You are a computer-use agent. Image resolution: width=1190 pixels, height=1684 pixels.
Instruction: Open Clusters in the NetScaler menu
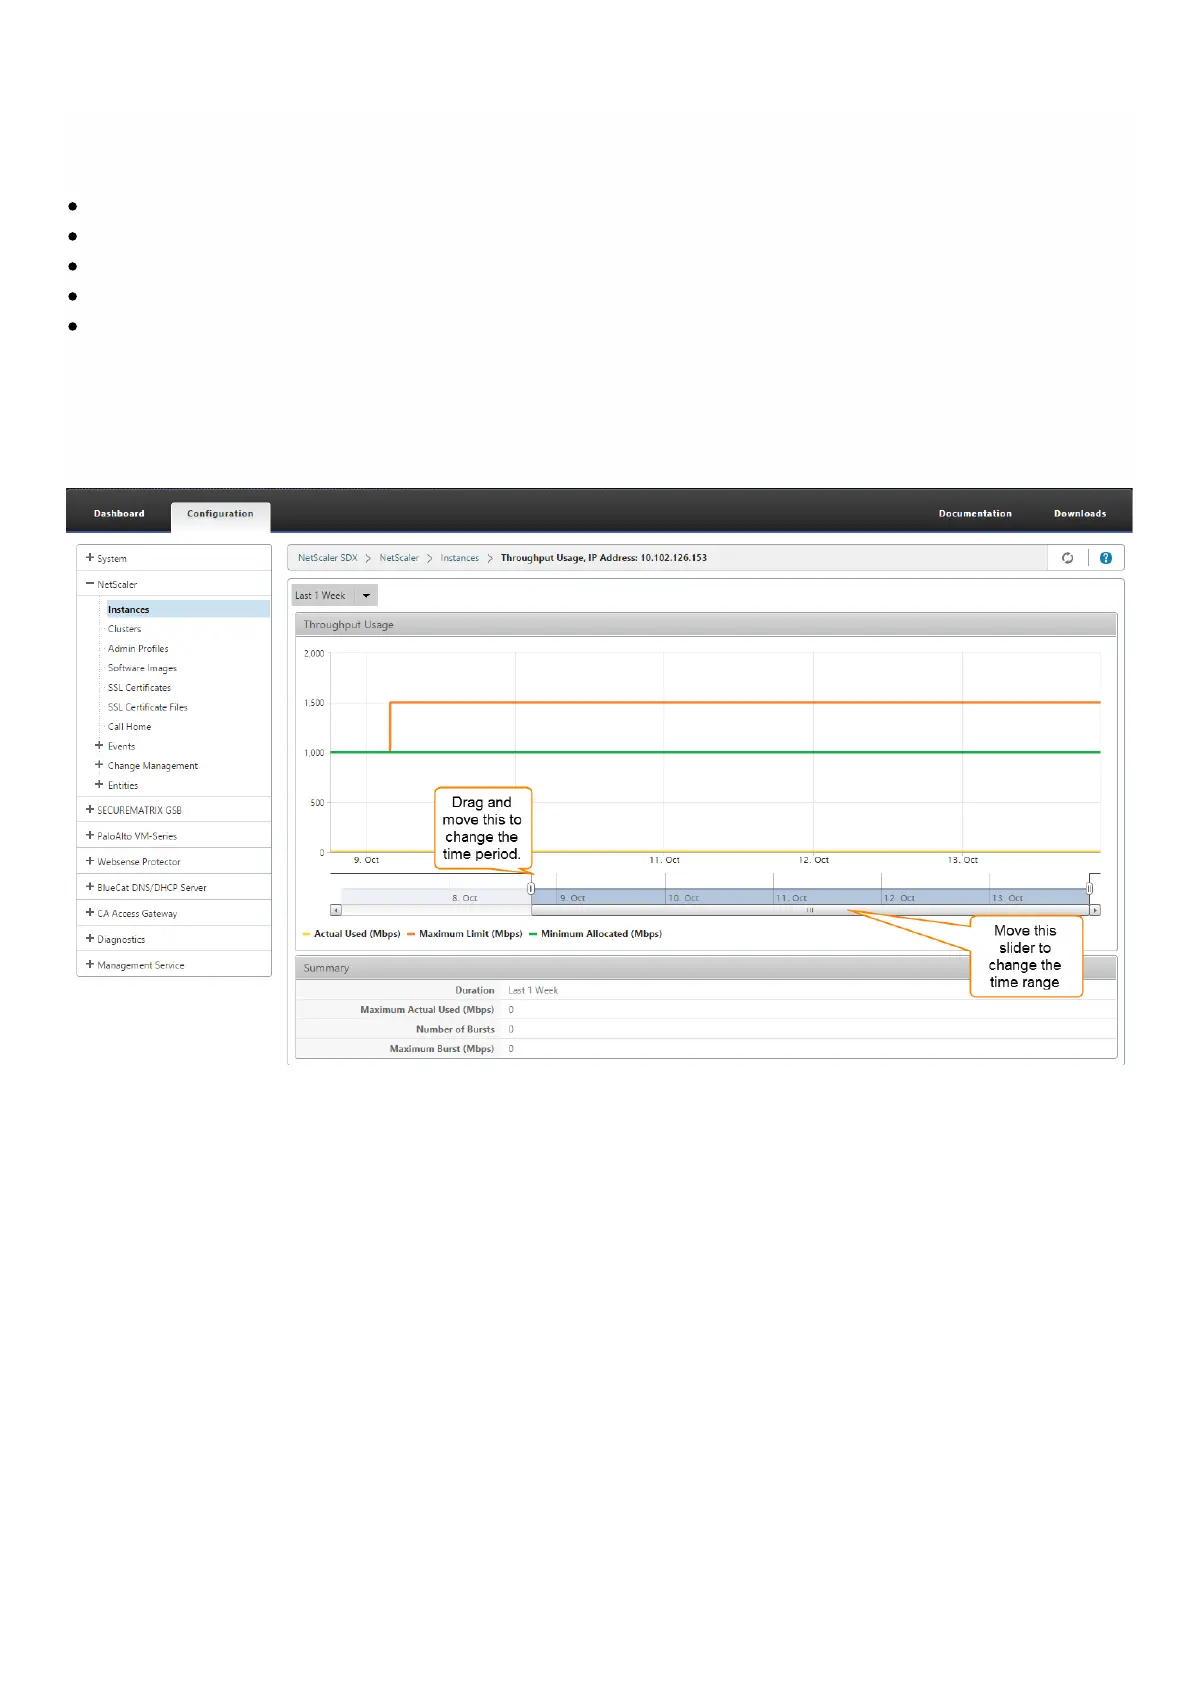pyautogui.click(x=124, y=629)
